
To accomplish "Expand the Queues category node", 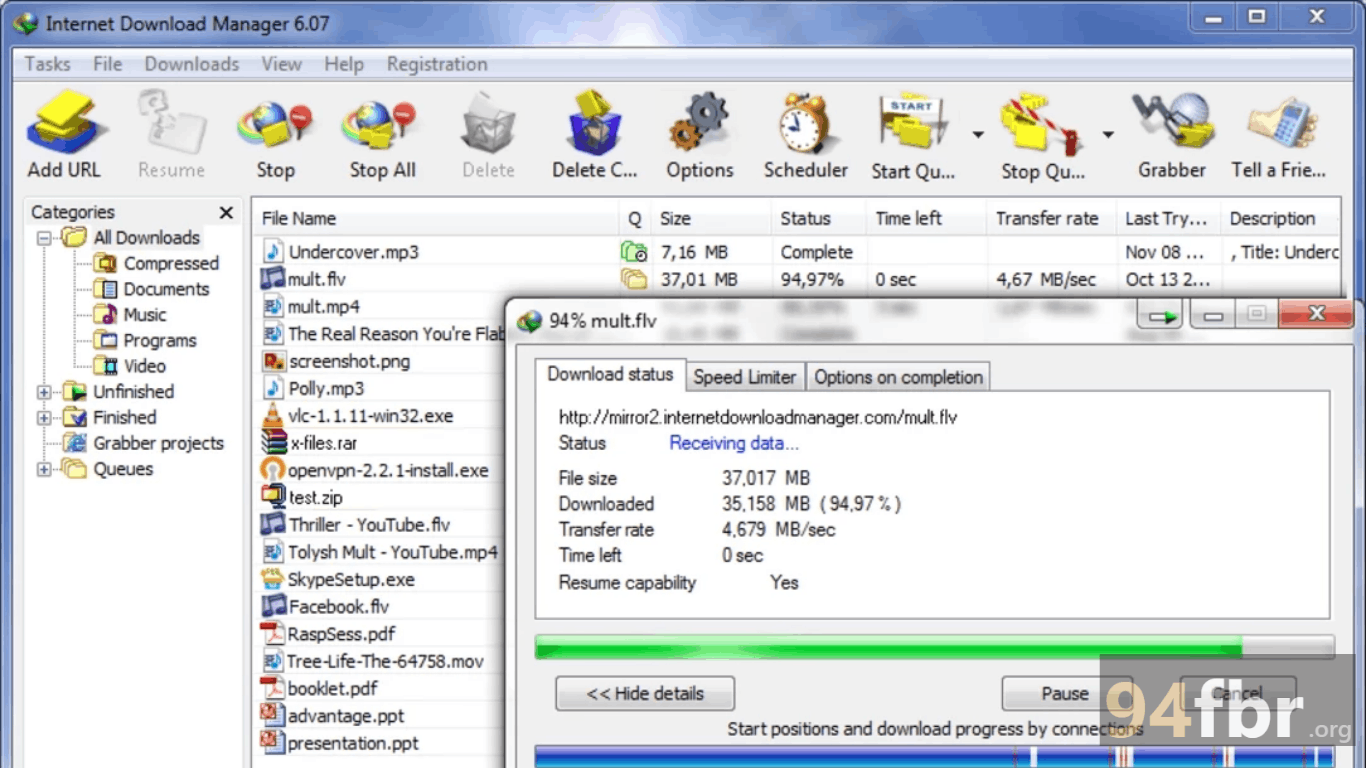I will (44, 470).
